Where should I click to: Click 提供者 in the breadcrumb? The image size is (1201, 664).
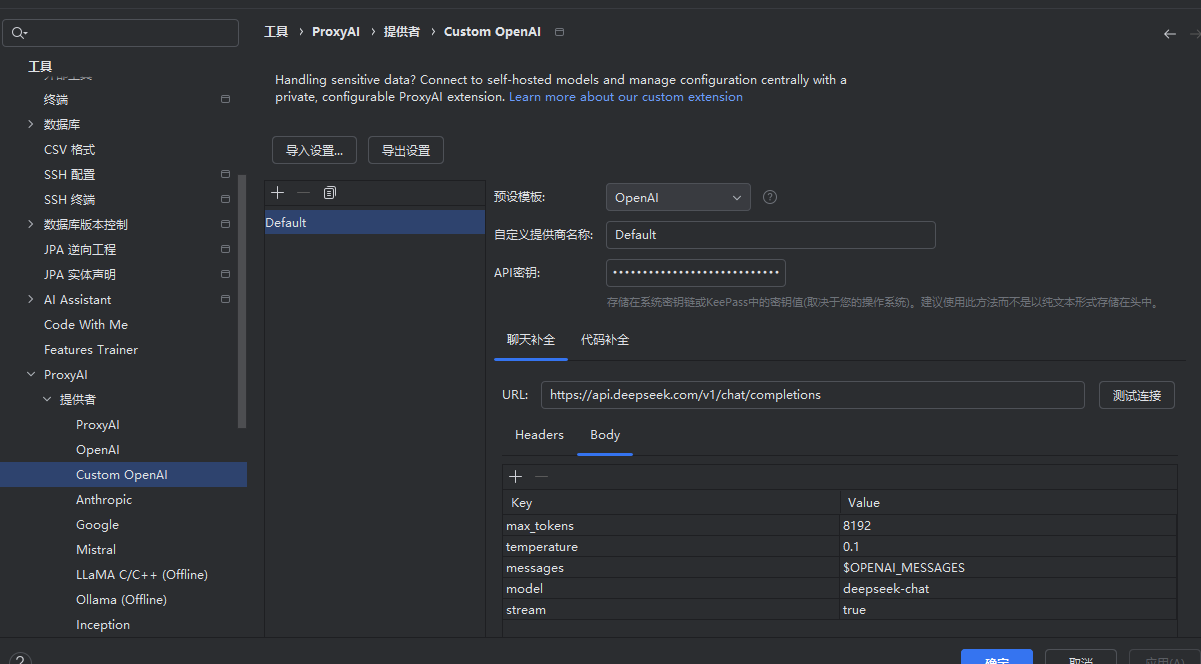[x=402, y=32]
